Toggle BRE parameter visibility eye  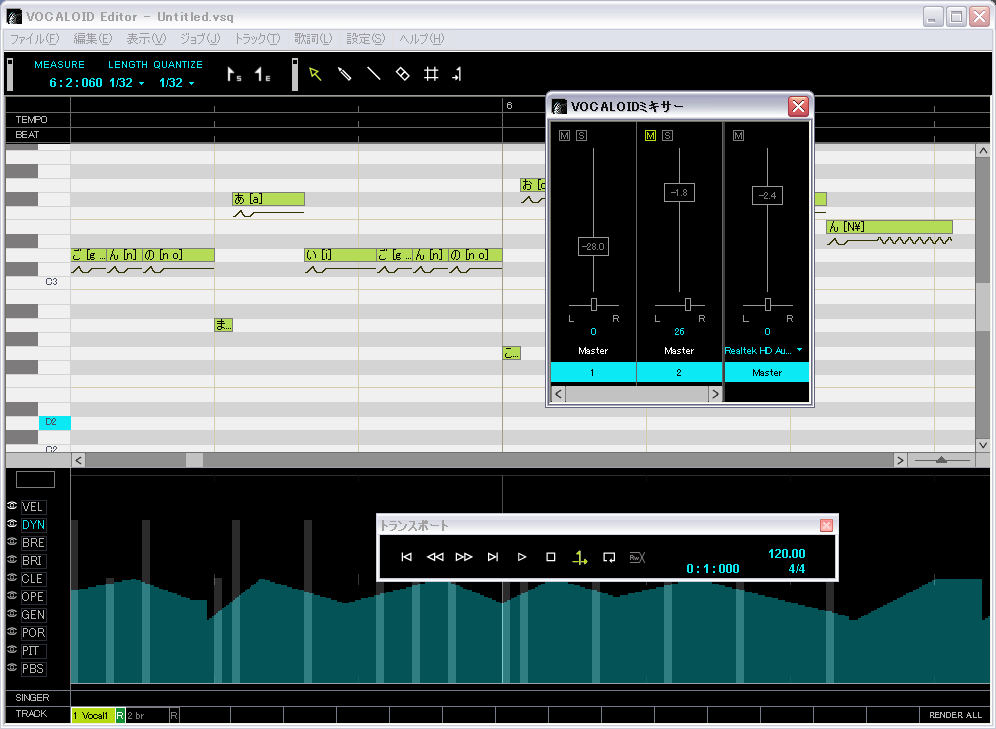point(12,542)
